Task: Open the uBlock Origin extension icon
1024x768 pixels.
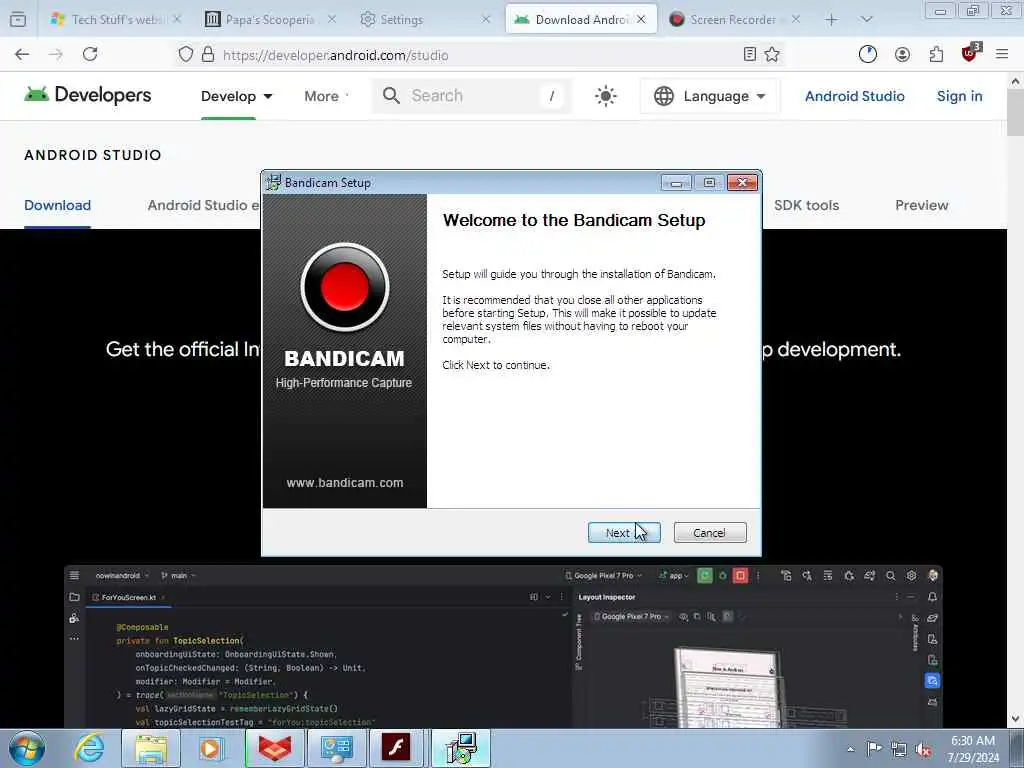Action: pyautogui.click(x=970, y=54)
